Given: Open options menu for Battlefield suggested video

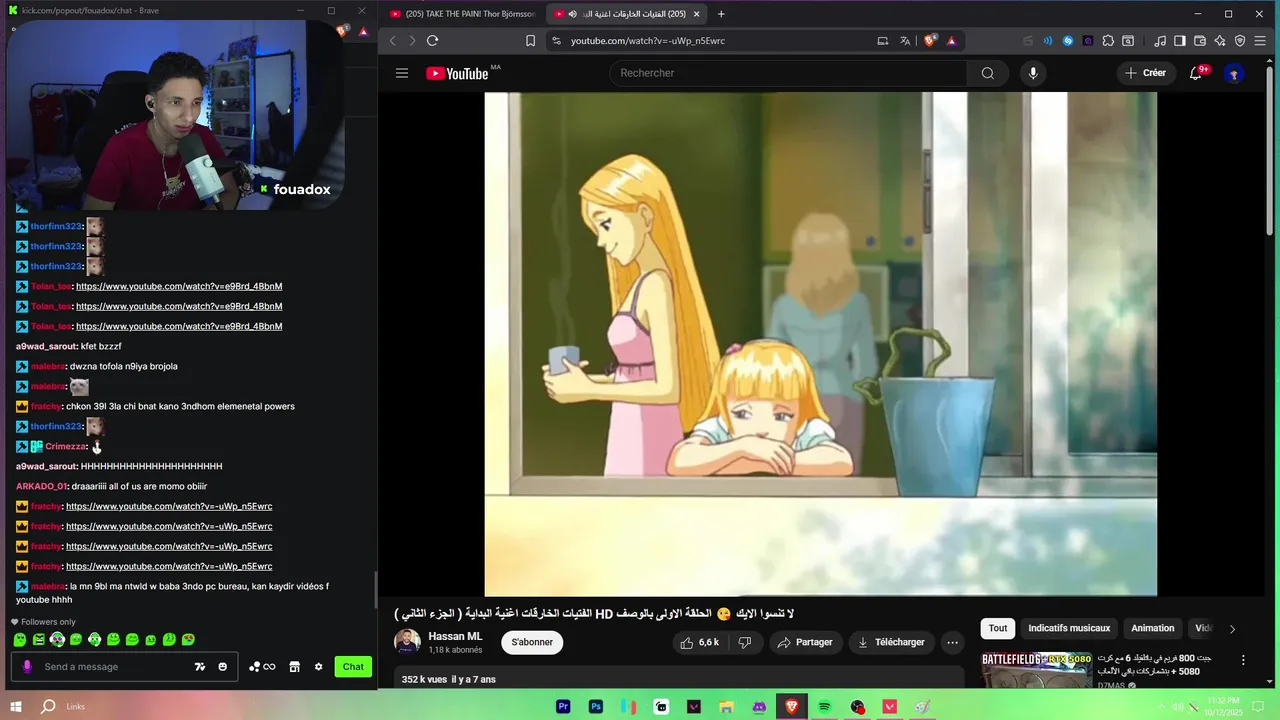Looking at the screenshot, I should 1243,660.
